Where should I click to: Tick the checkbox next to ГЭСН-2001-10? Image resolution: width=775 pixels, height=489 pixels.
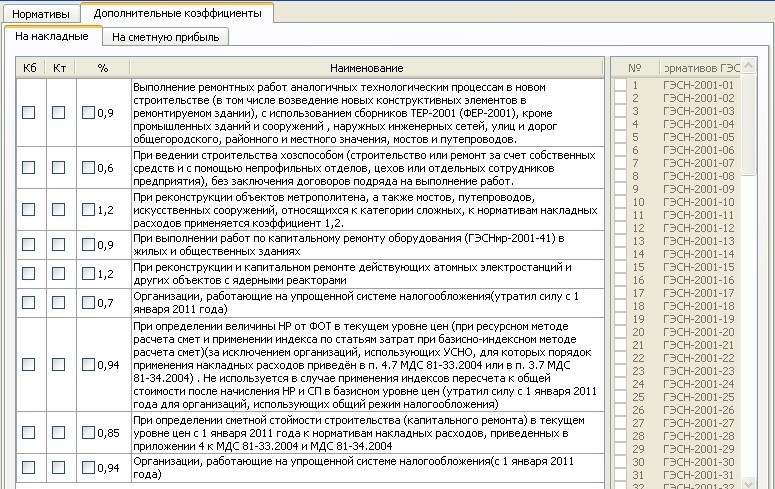pyautogui.click(x=620, y=202)
